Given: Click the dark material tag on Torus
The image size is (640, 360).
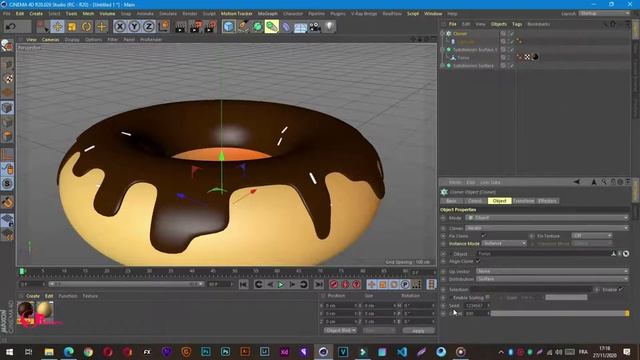Looking at the screenshot, I should [x=536, y=57].
